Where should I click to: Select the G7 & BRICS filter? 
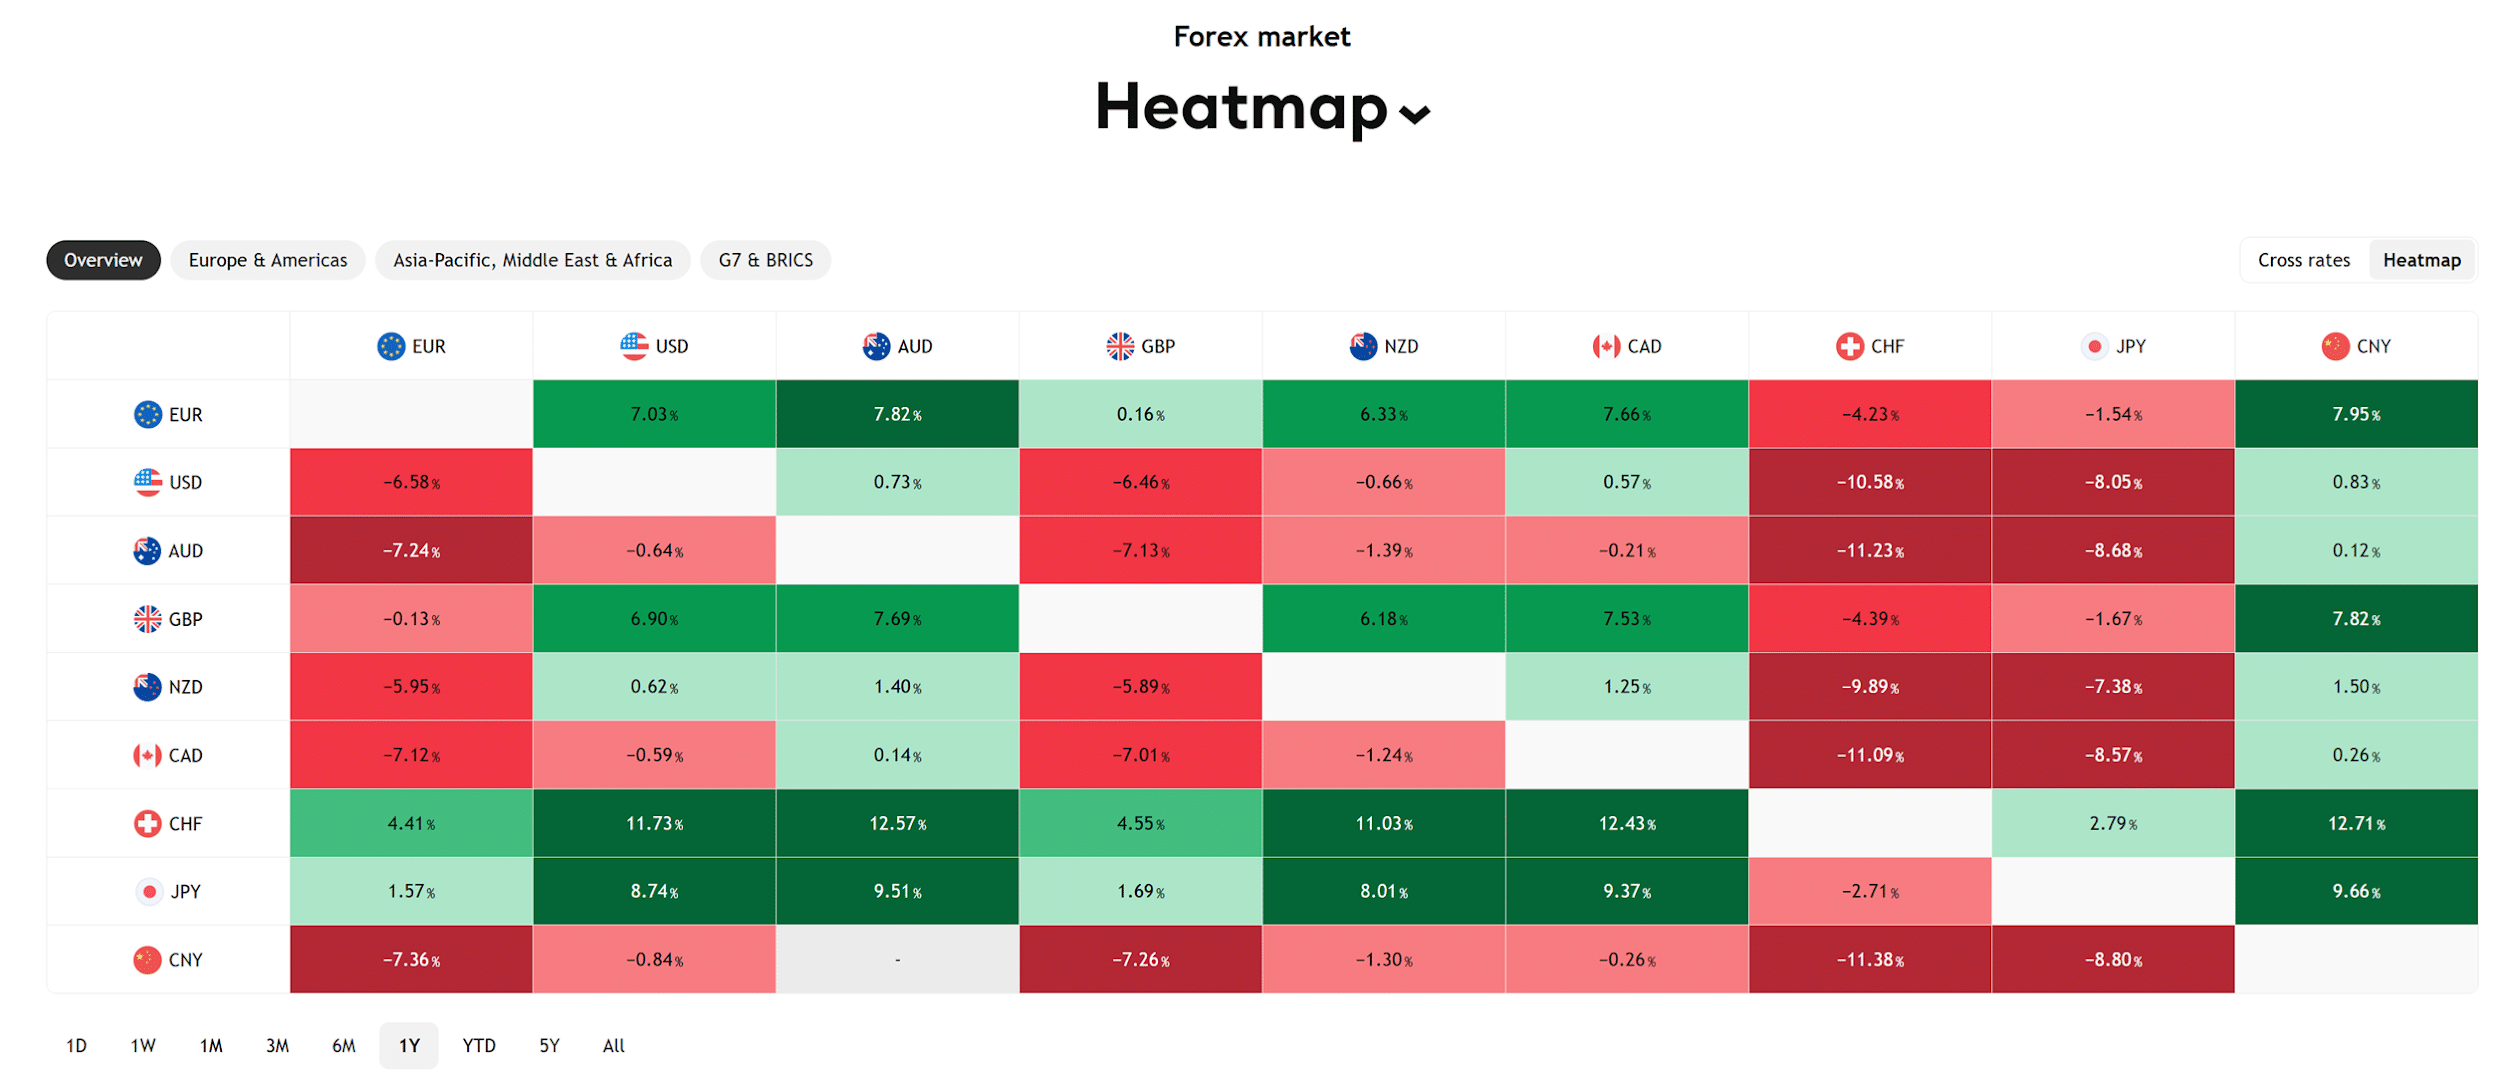[765, 260]
